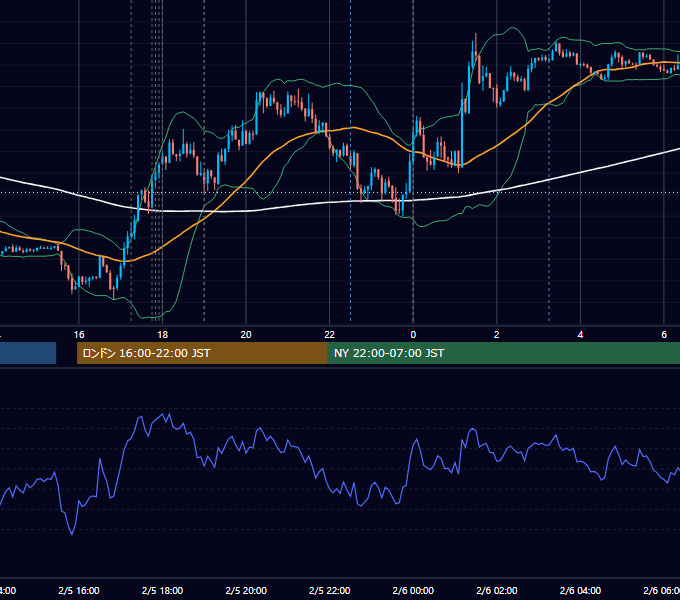Click the 2/6 00:00 date label

pyautogui.click(x=413, y=590)
